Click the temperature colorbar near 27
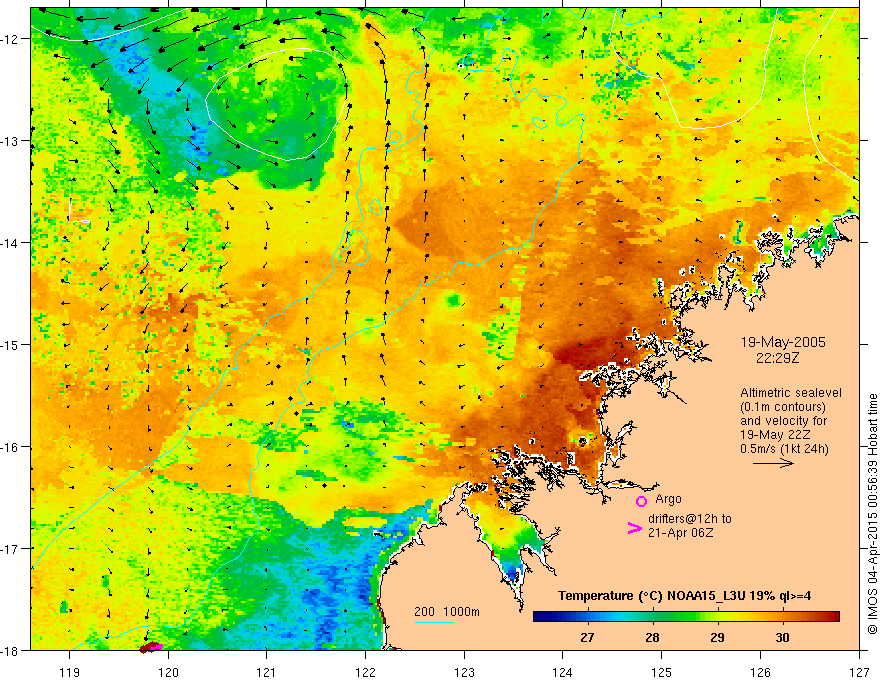Image resolution: width=880 pixels, height=680 pixels. tap(587, 617)
